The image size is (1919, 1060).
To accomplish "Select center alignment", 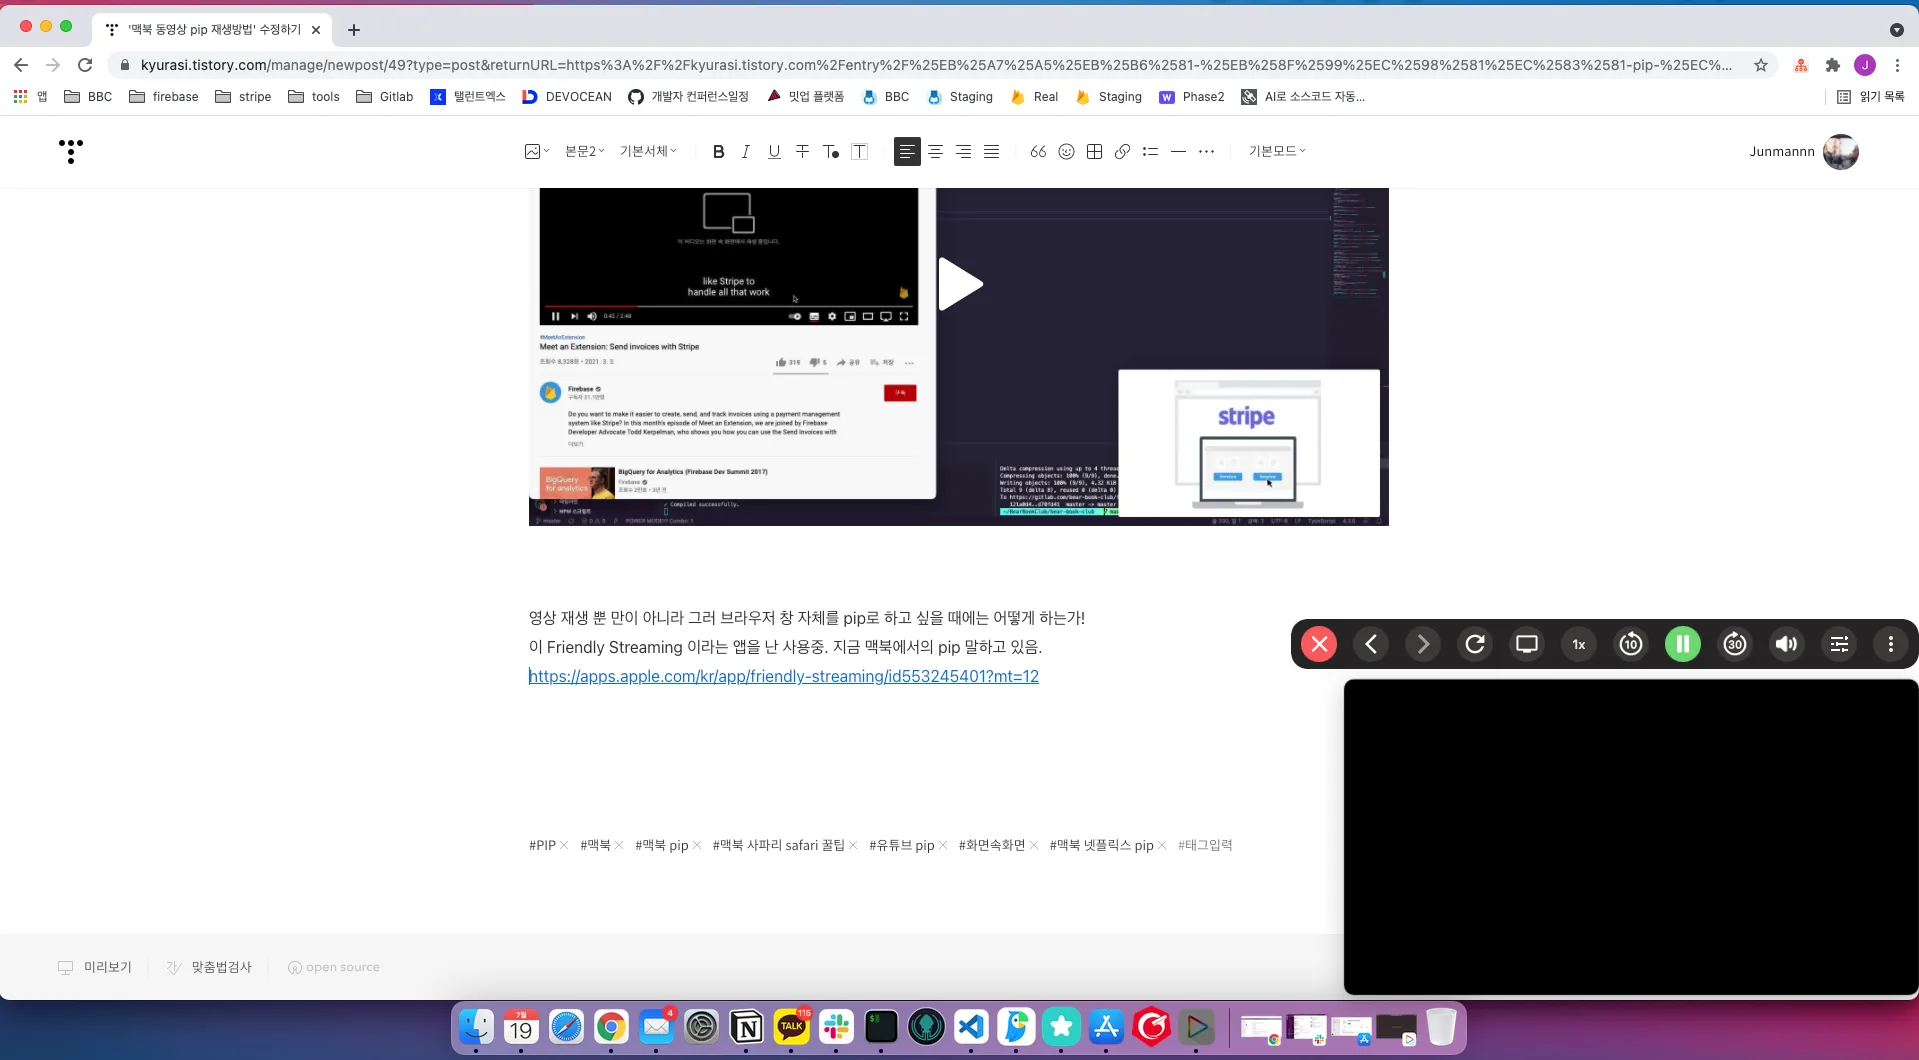I will [x=935, y=152].
